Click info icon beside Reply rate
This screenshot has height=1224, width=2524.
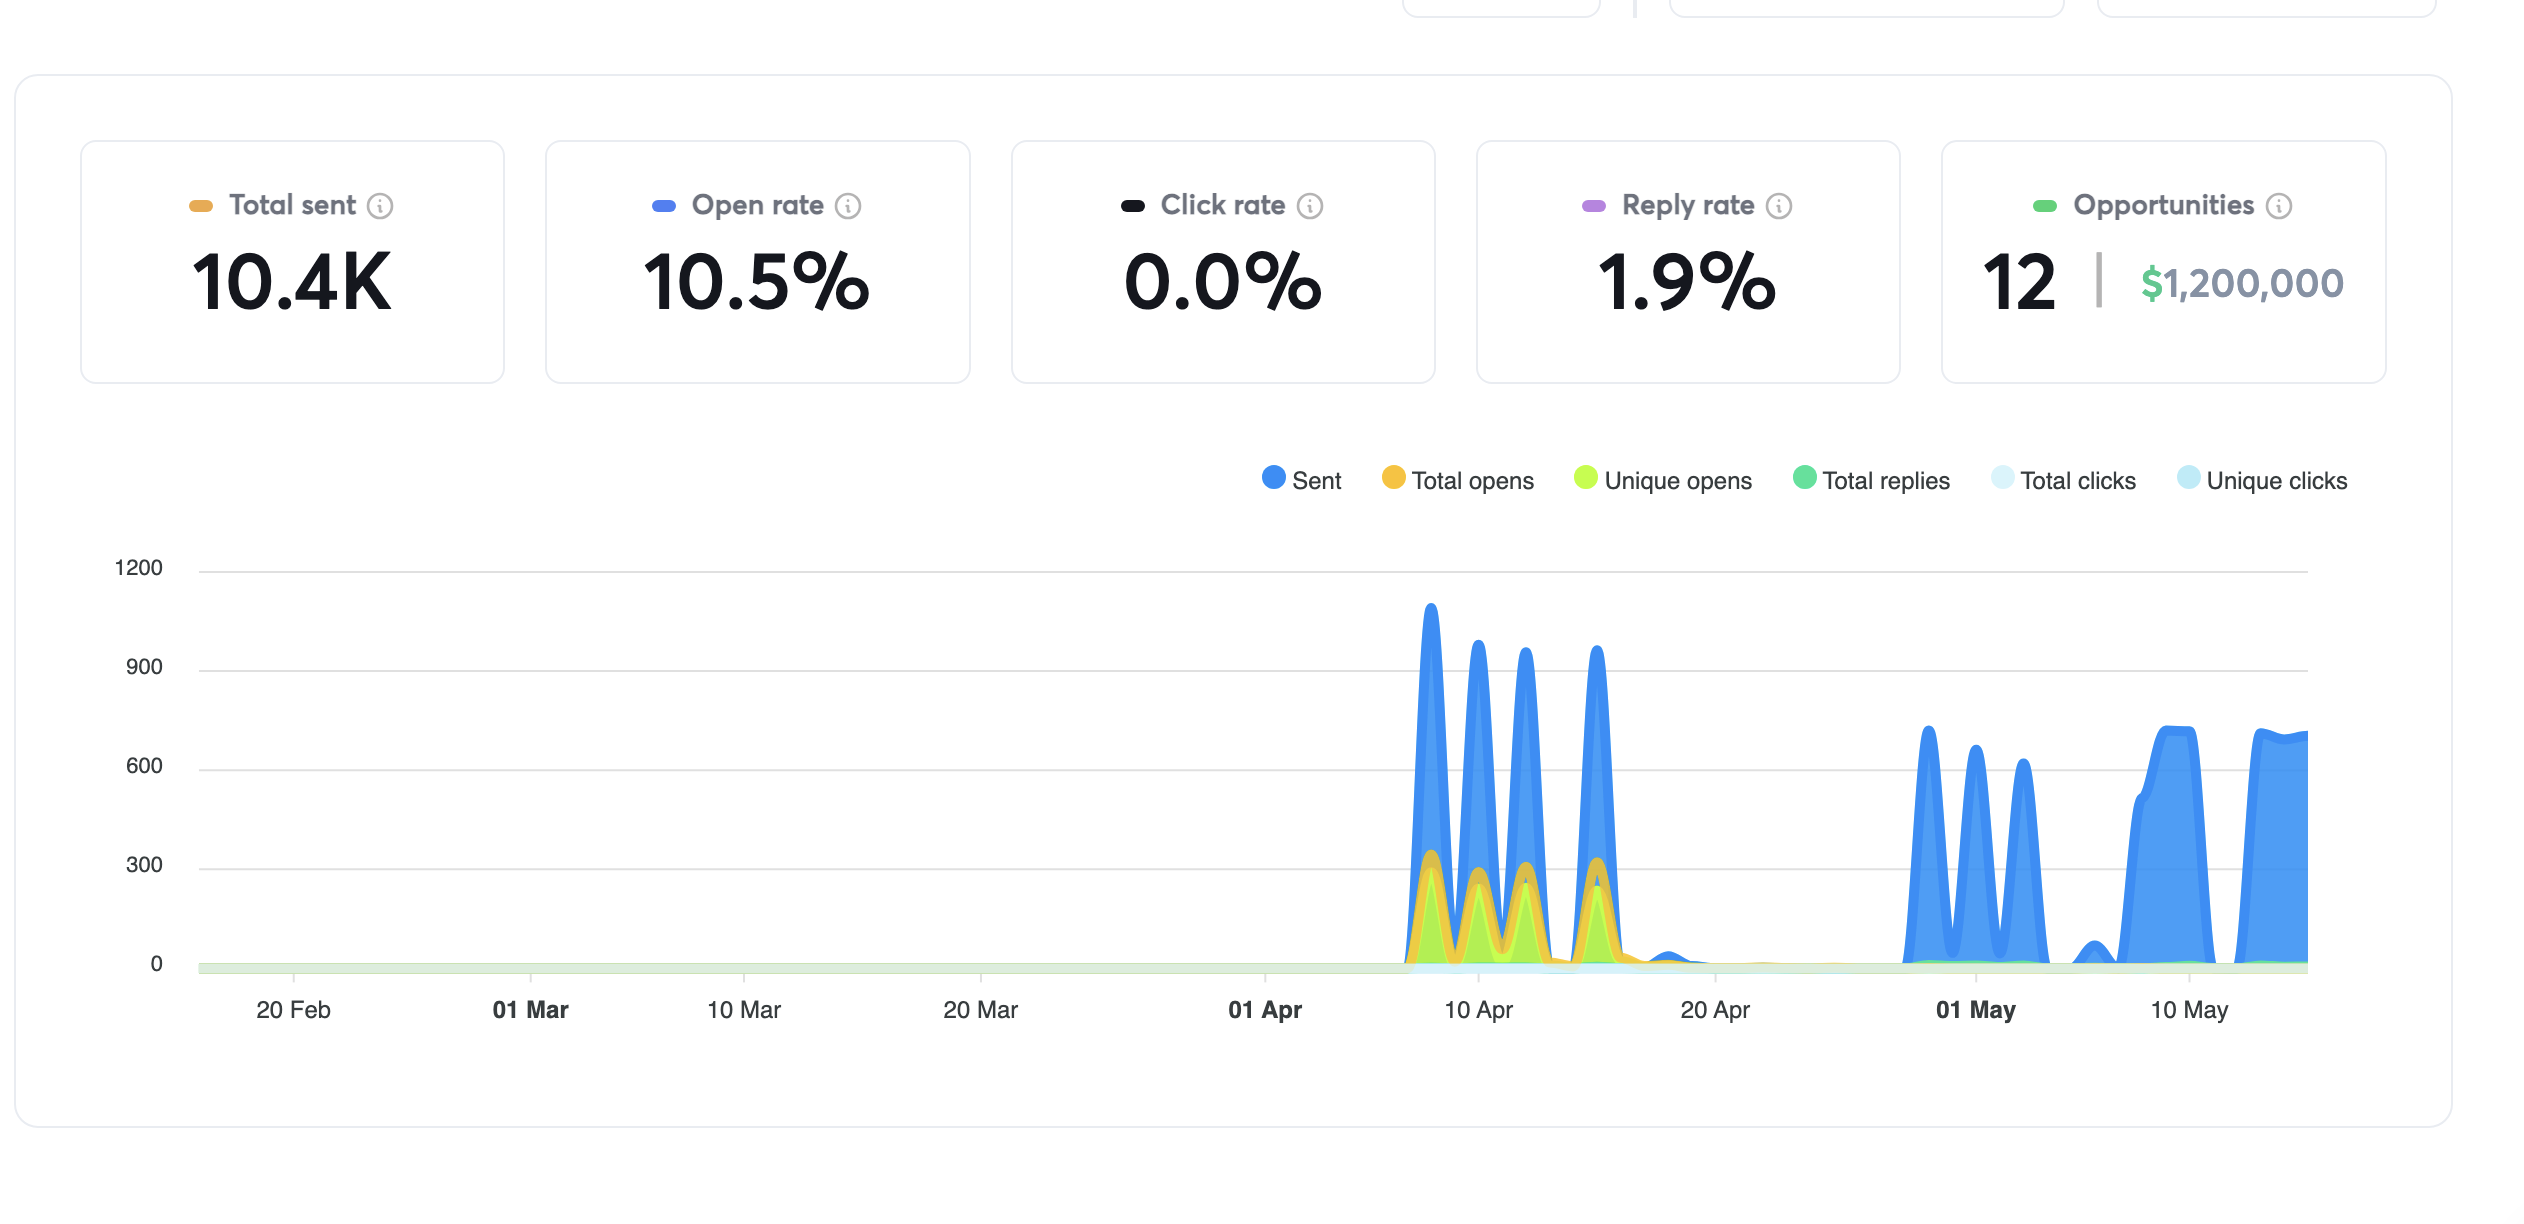coord(1779,206)
